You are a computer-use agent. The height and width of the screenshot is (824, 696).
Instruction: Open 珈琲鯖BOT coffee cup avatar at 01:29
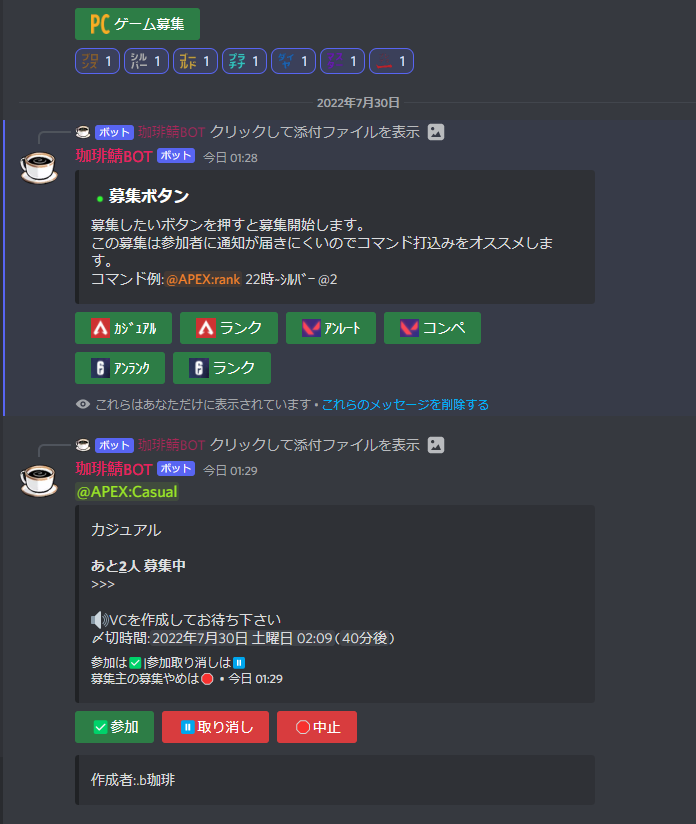[39, 480]
